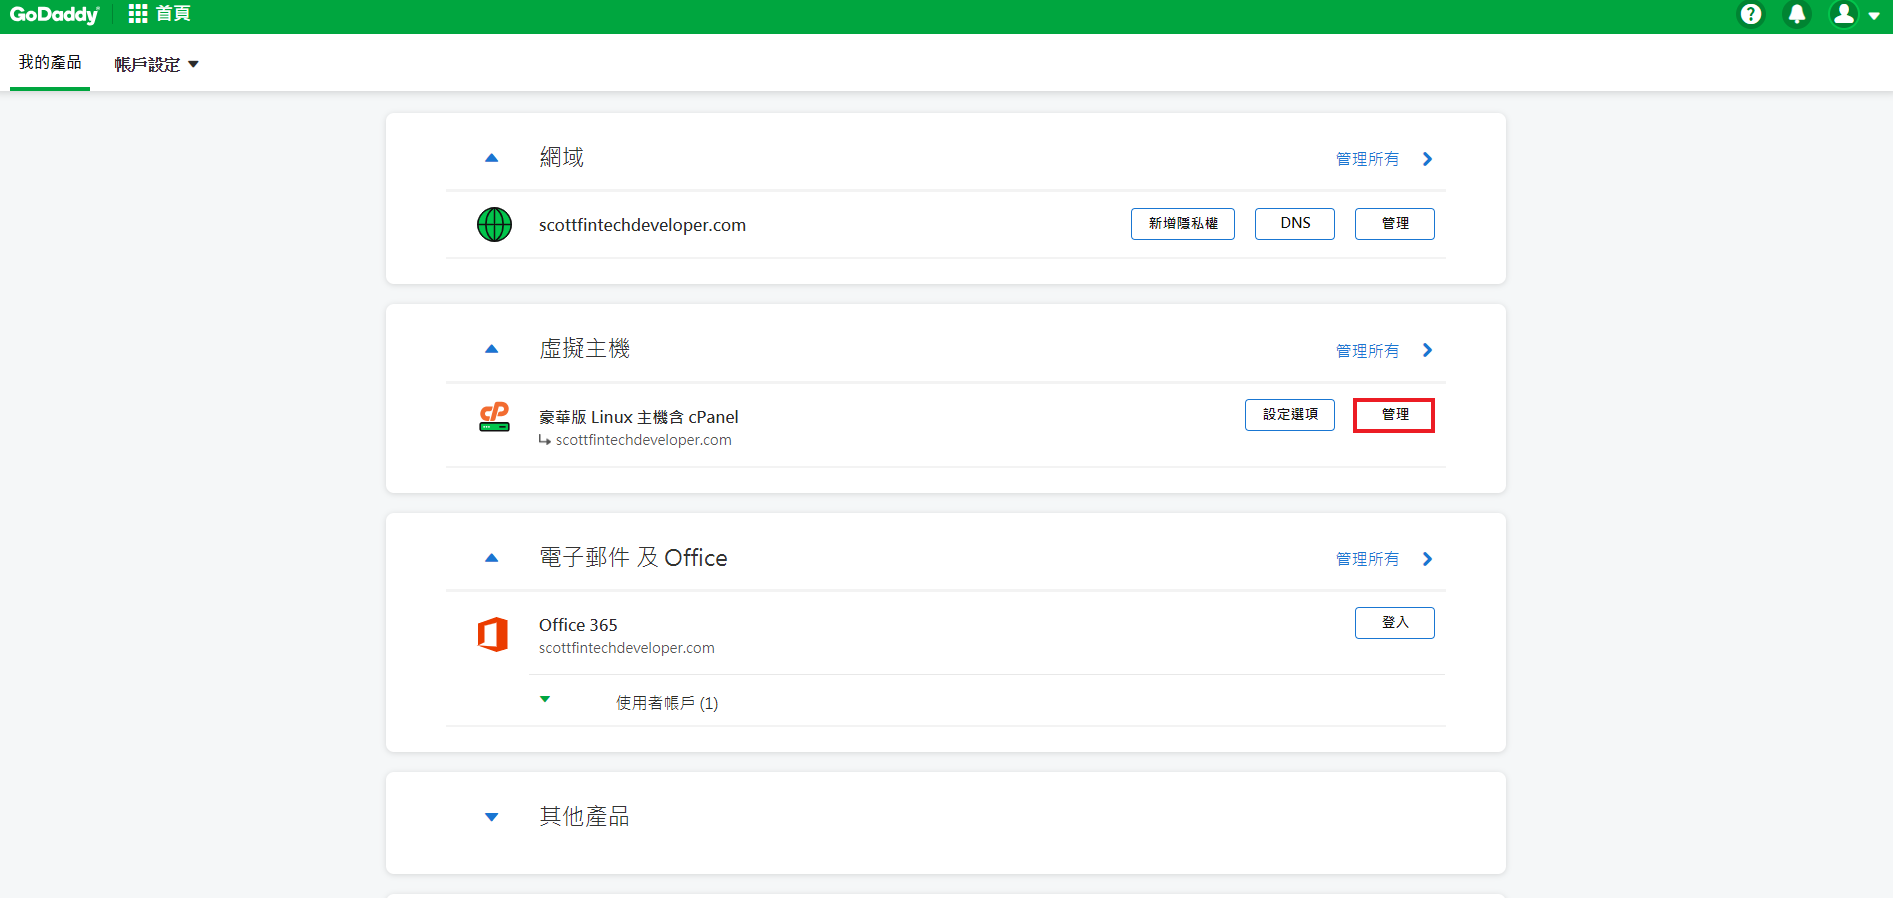Collapse the 電子郵件 及 Office section
The height and width of the screenshot is (898, 1893).
491,558
